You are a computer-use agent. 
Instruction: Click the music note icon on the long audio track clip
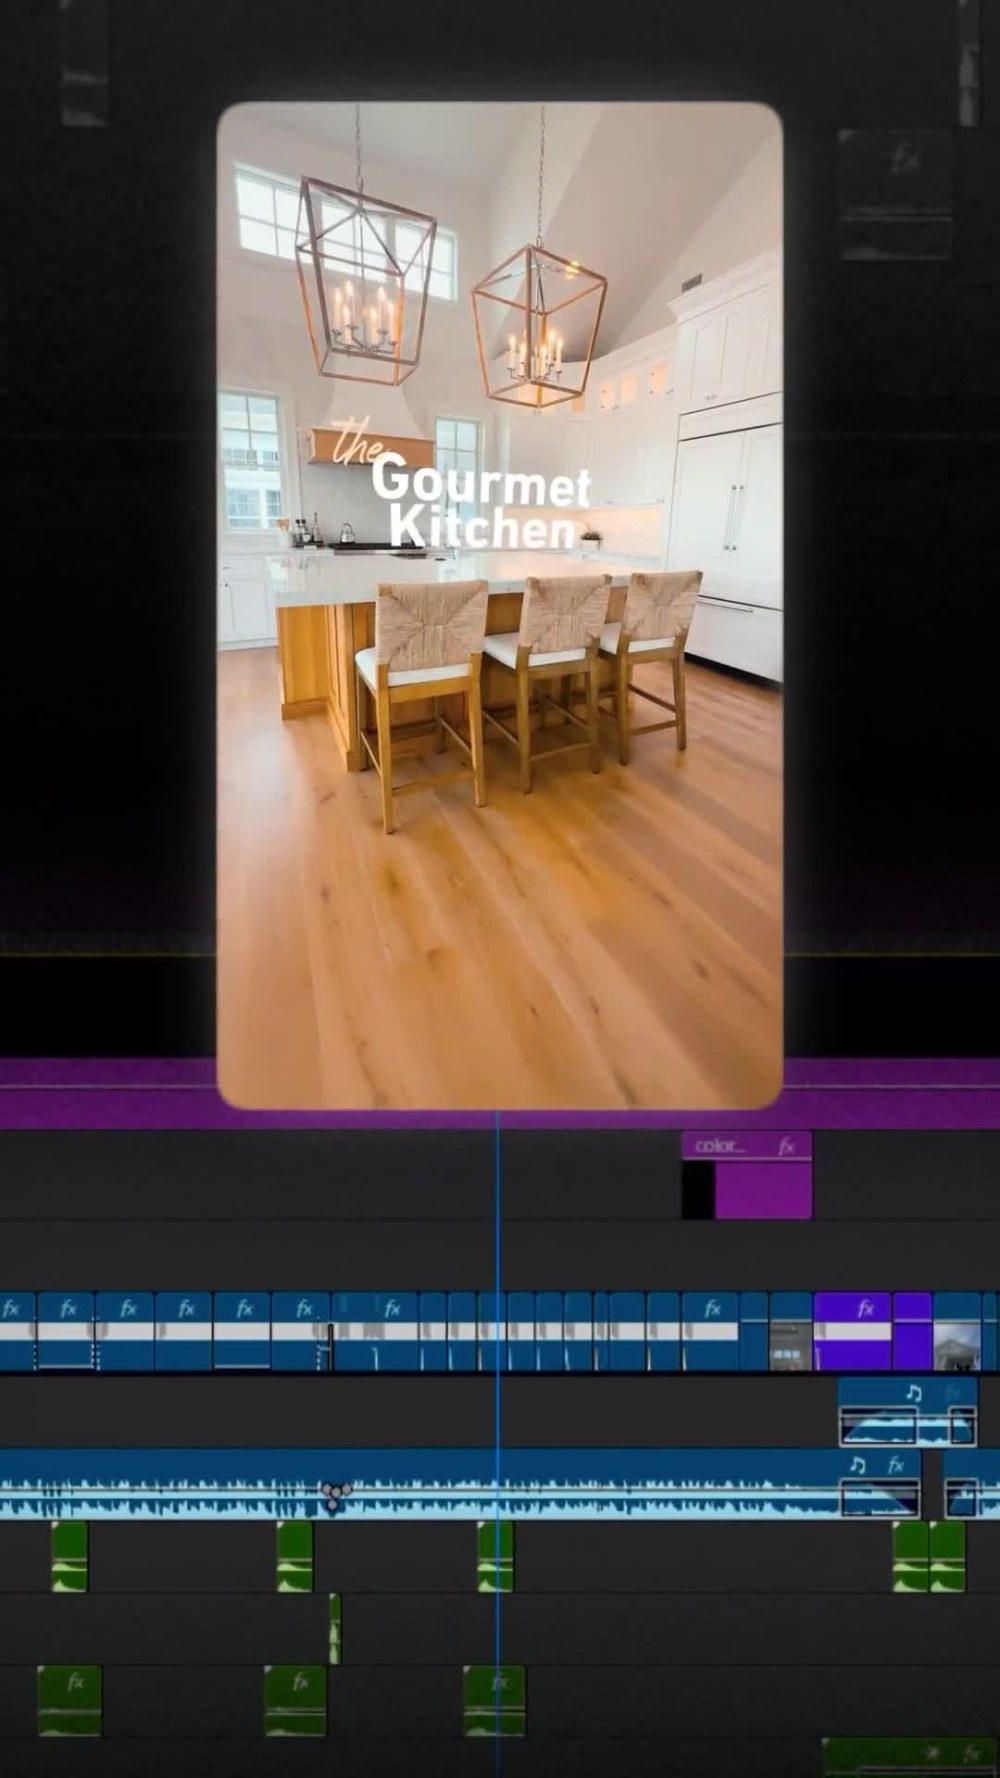coord(857,1465)
